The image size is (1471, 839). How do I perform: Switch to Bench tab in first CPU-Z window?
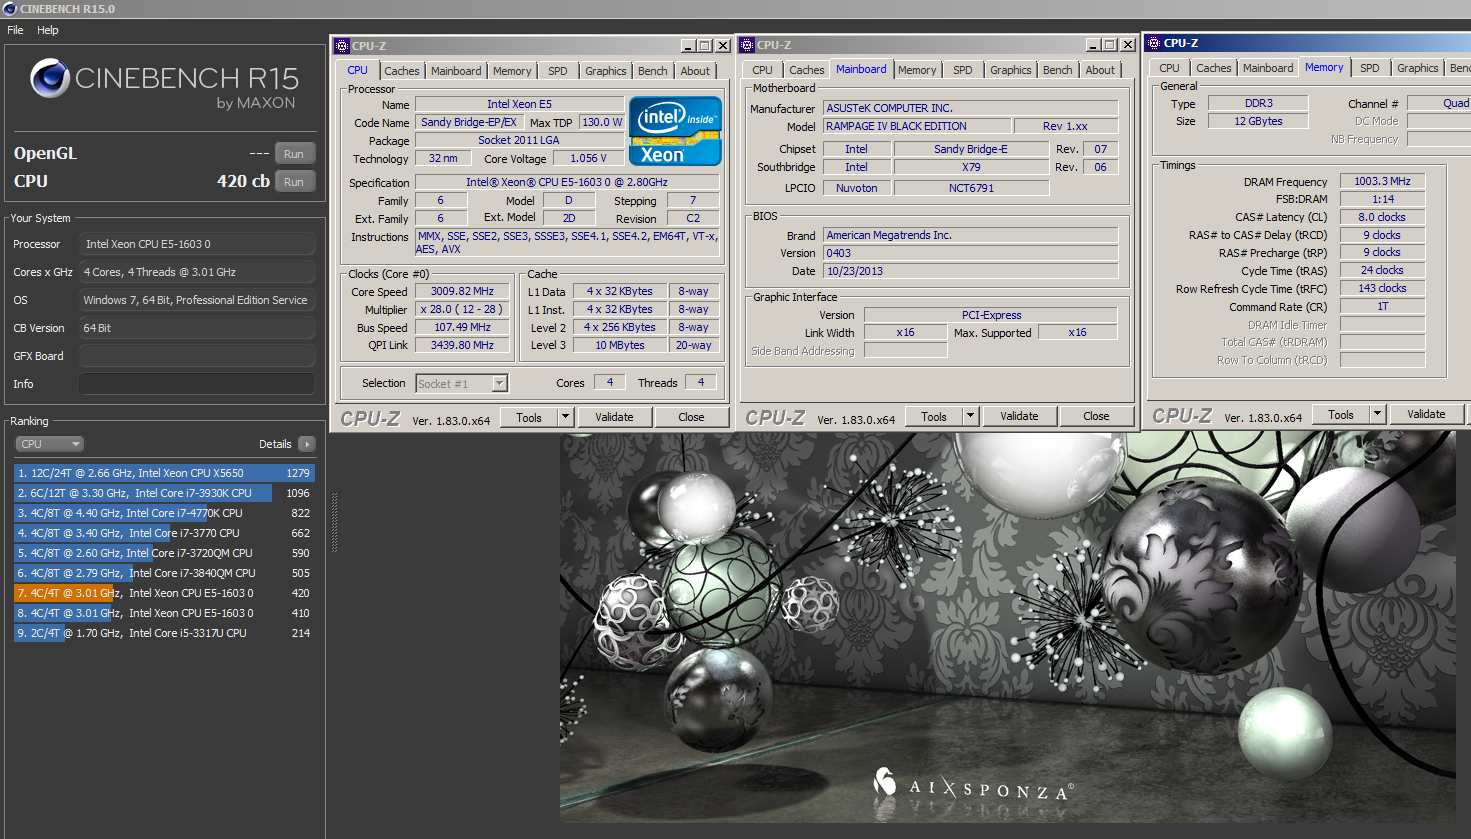[x=653, y=71]
